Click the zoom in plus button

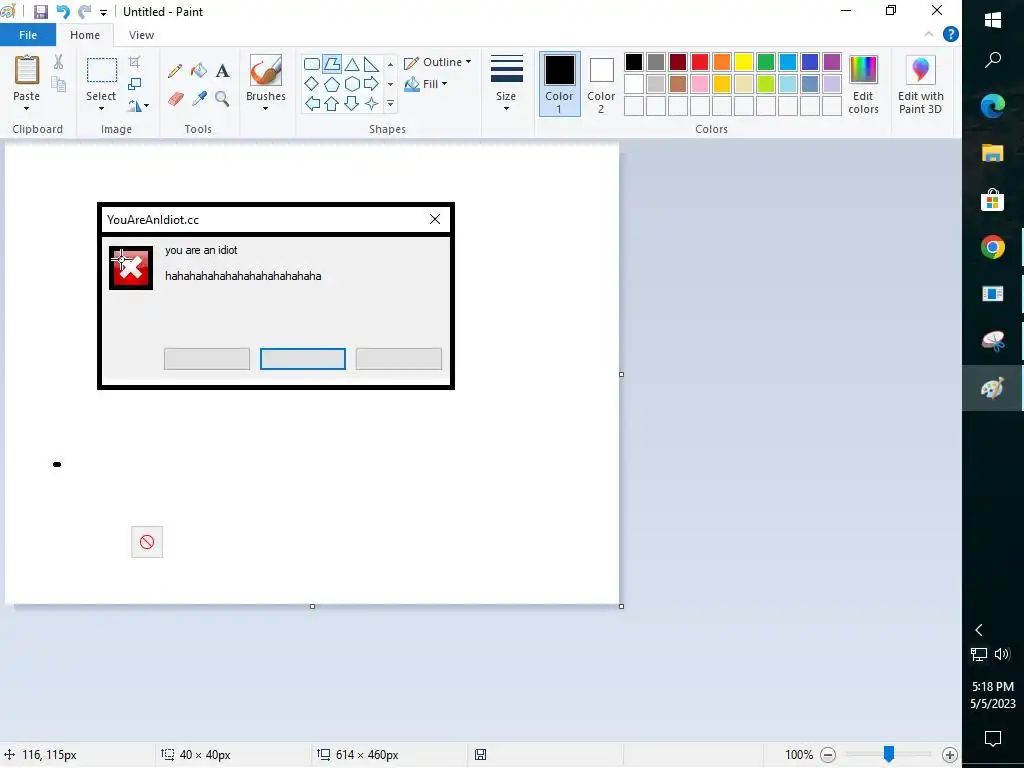point(950,754)
